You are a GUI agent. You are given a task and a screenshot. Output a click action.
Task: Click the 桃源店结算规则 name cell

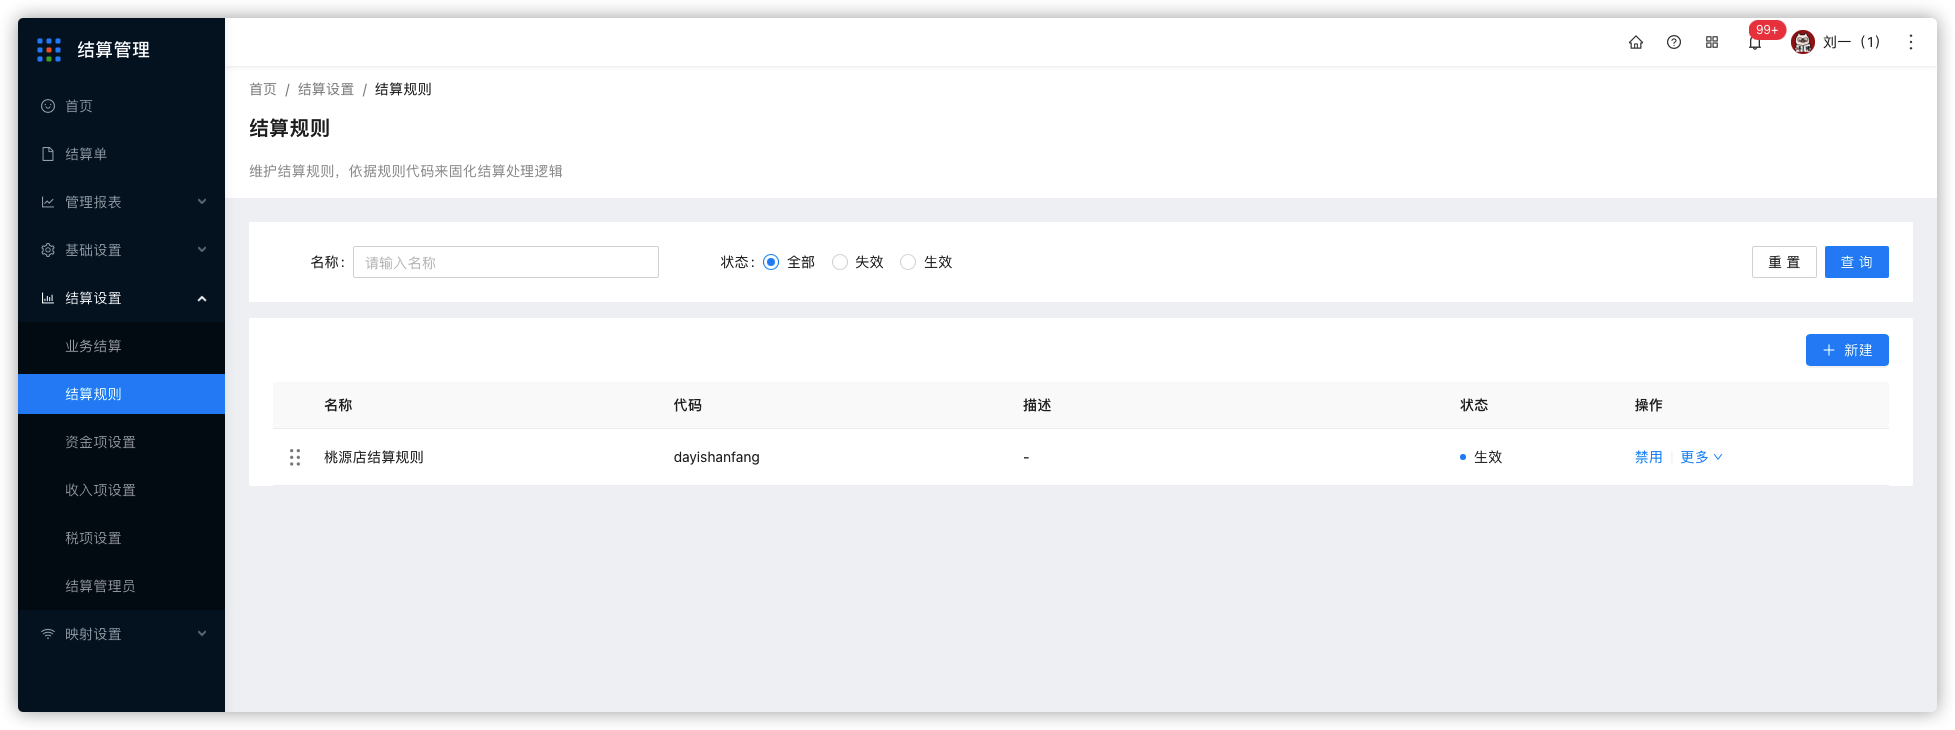pos(374,457)
